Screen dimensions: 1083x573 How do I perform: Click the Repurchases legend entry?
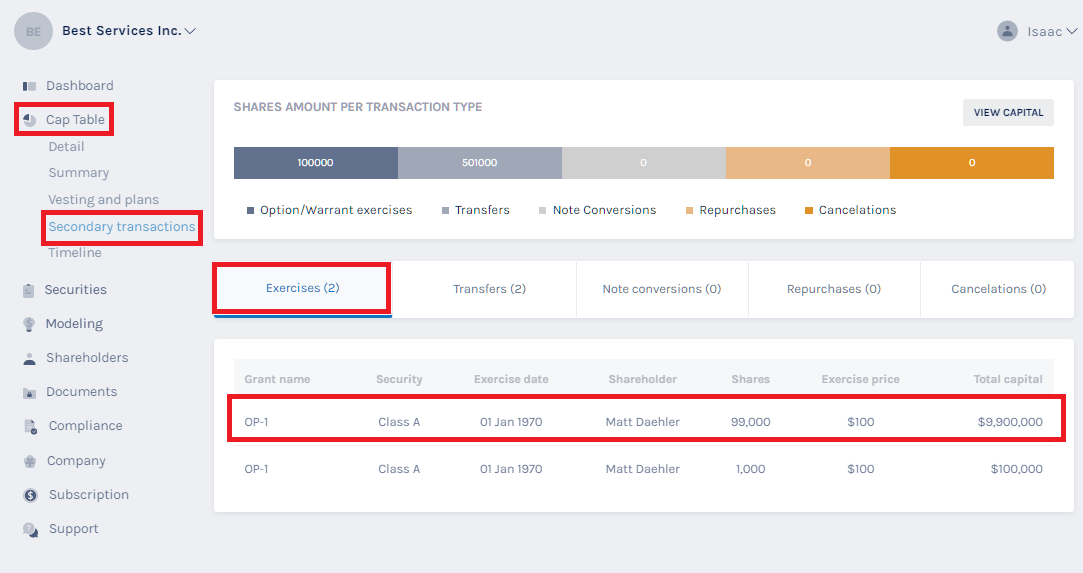[731, 210]
